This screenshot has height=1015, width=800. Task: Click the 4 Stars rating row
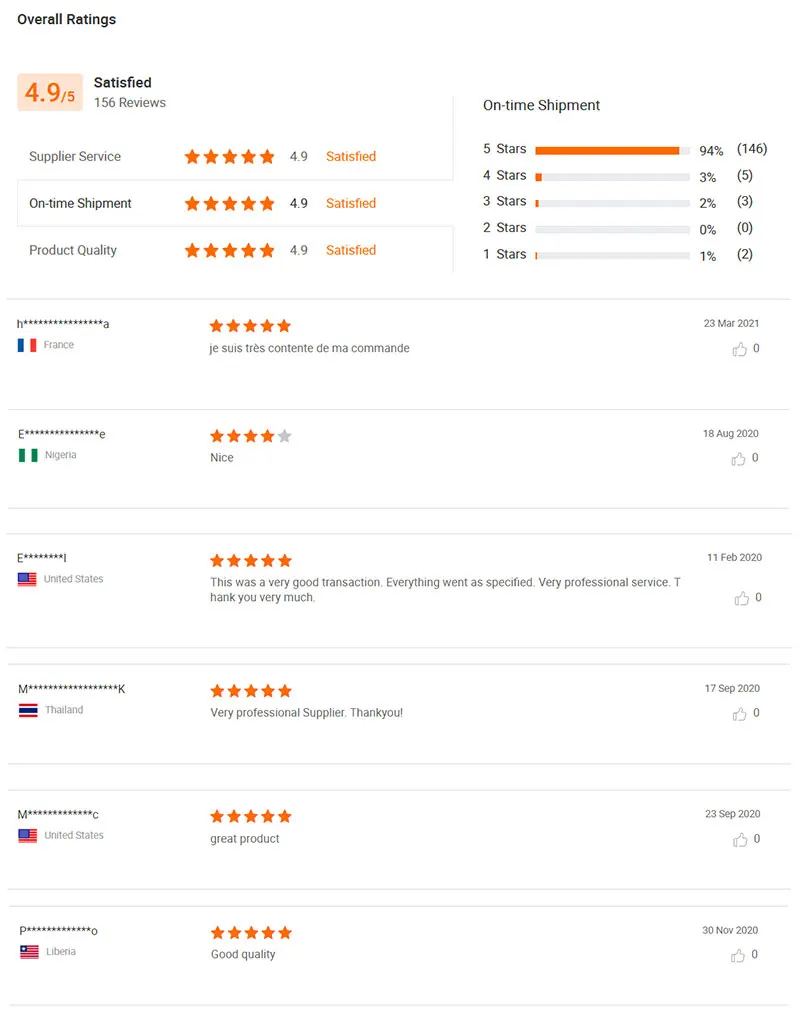pos(612,176)
